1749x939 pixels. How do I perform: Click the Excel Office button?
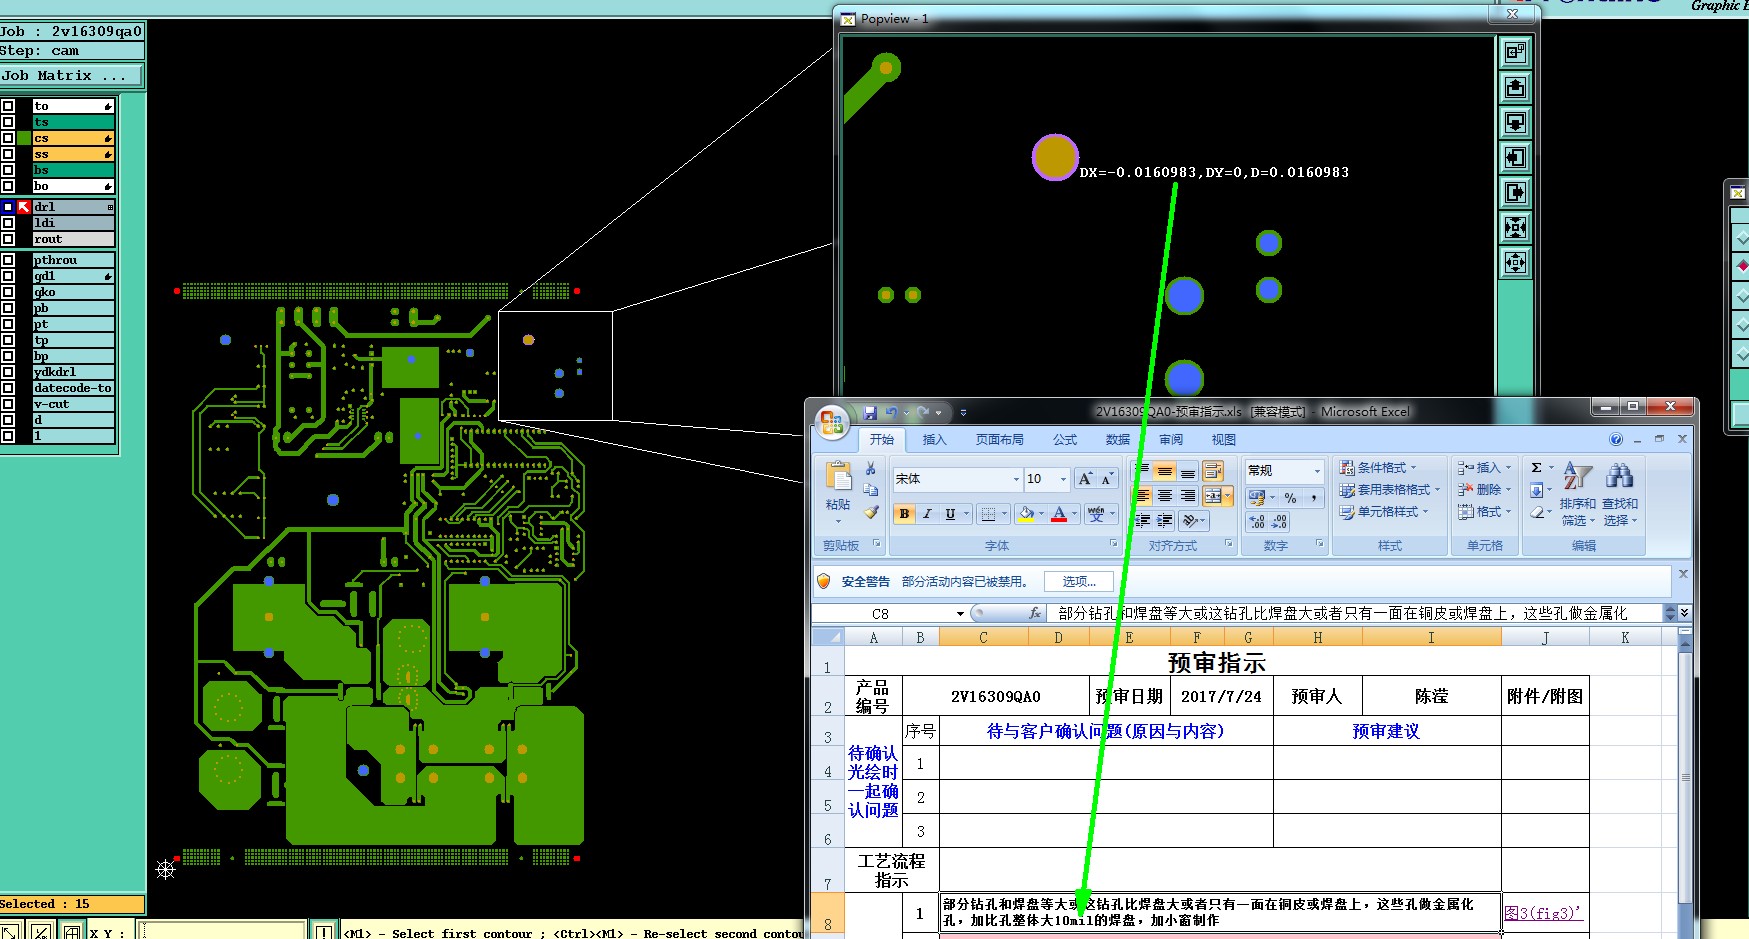pos(832,423)
